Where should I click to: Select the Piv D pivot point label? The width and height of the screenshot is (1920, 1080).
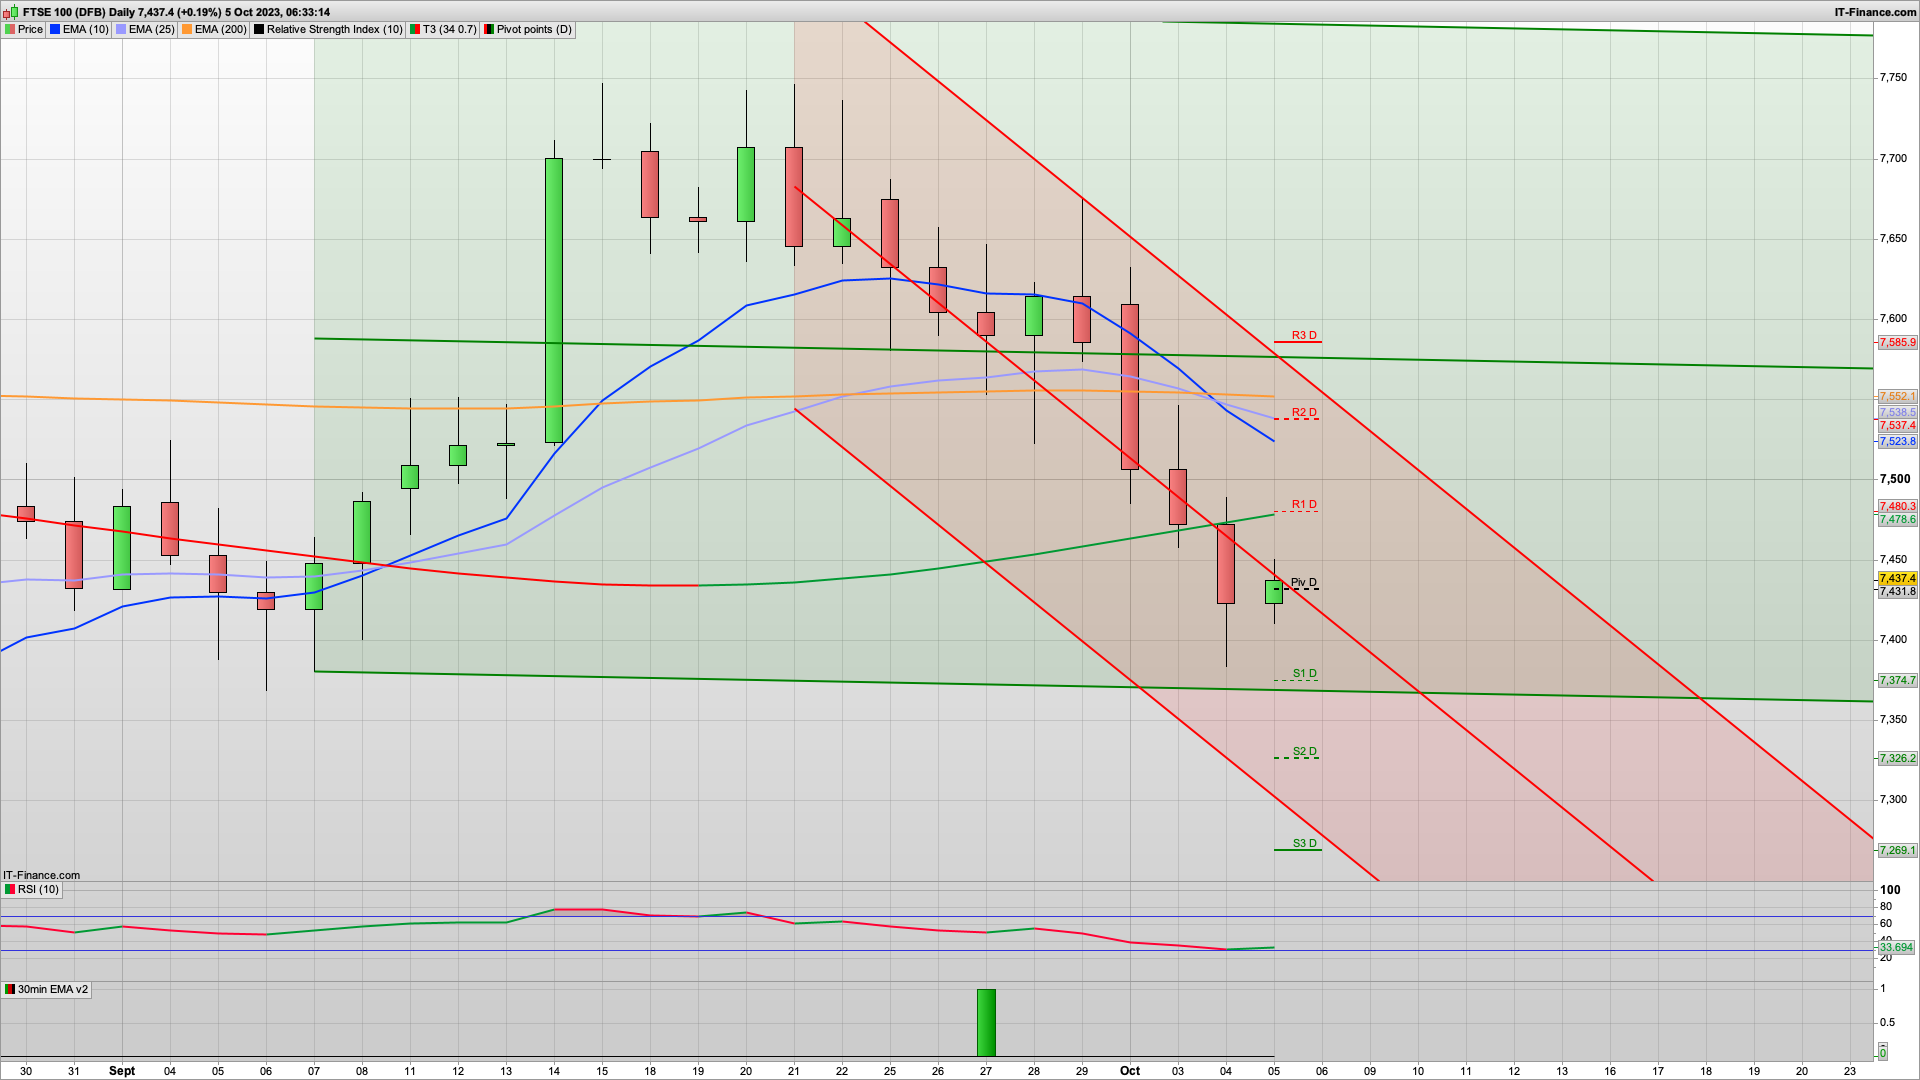point(1304,582)
